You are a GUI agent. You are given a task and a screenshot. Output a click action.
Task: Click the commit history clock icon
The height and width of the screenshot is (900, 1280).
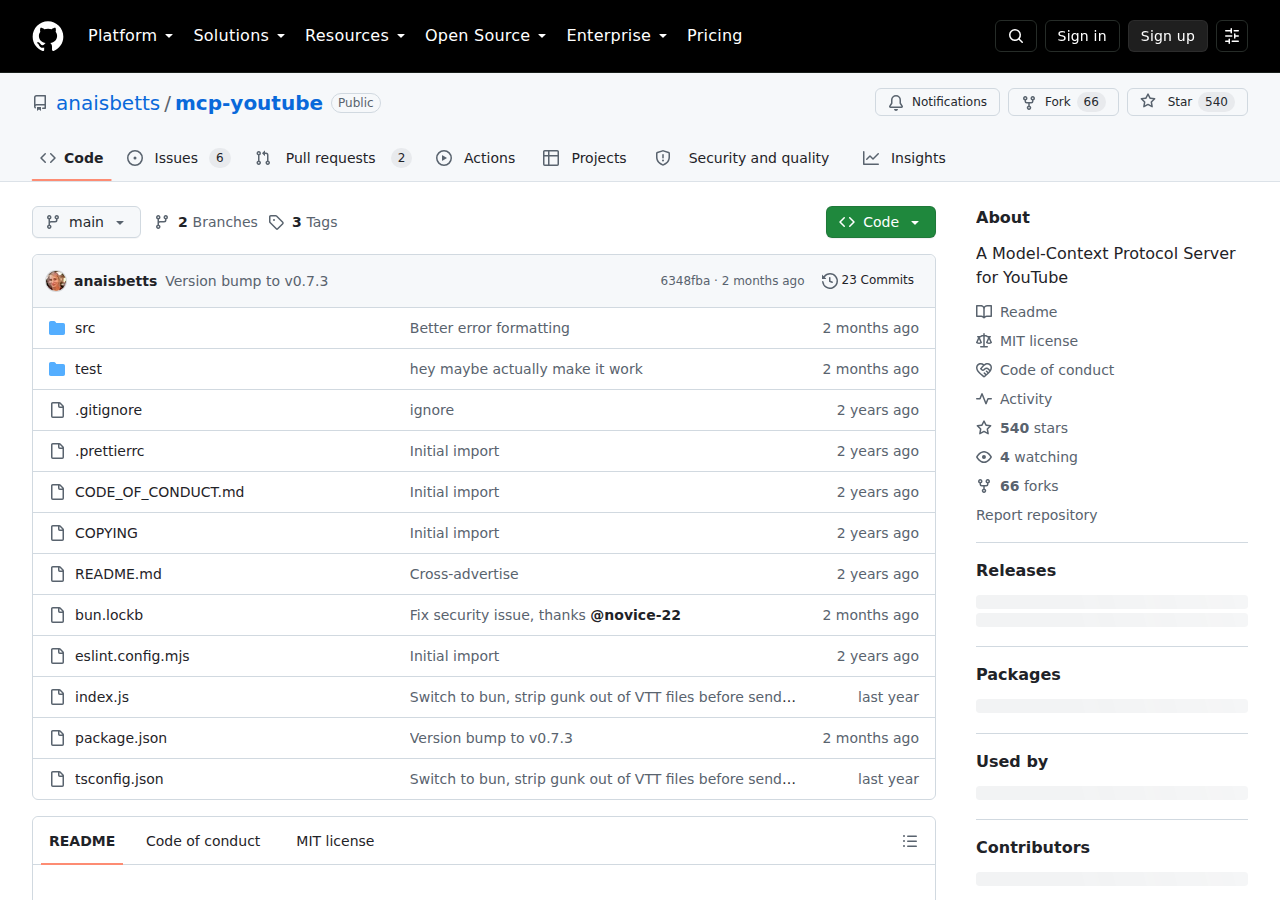click(x=829, y=281)
